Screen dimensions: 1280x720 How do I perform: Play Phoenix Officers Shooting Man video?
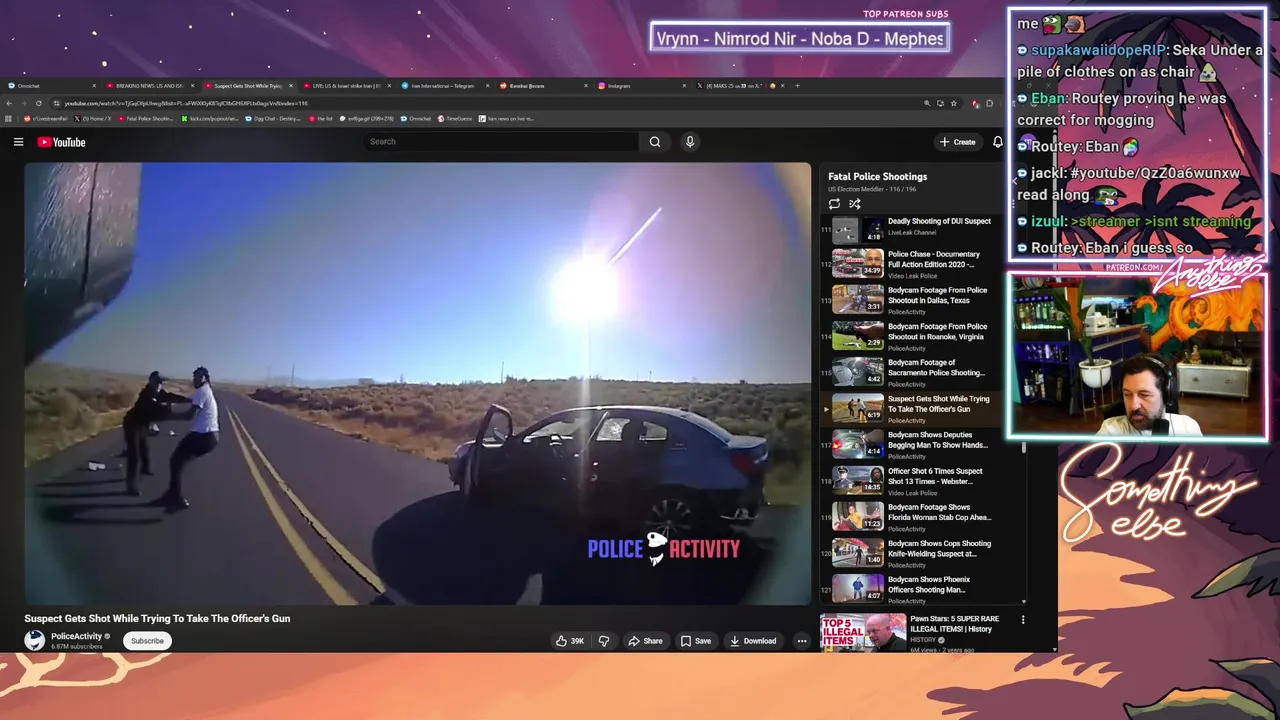(925, 588)
